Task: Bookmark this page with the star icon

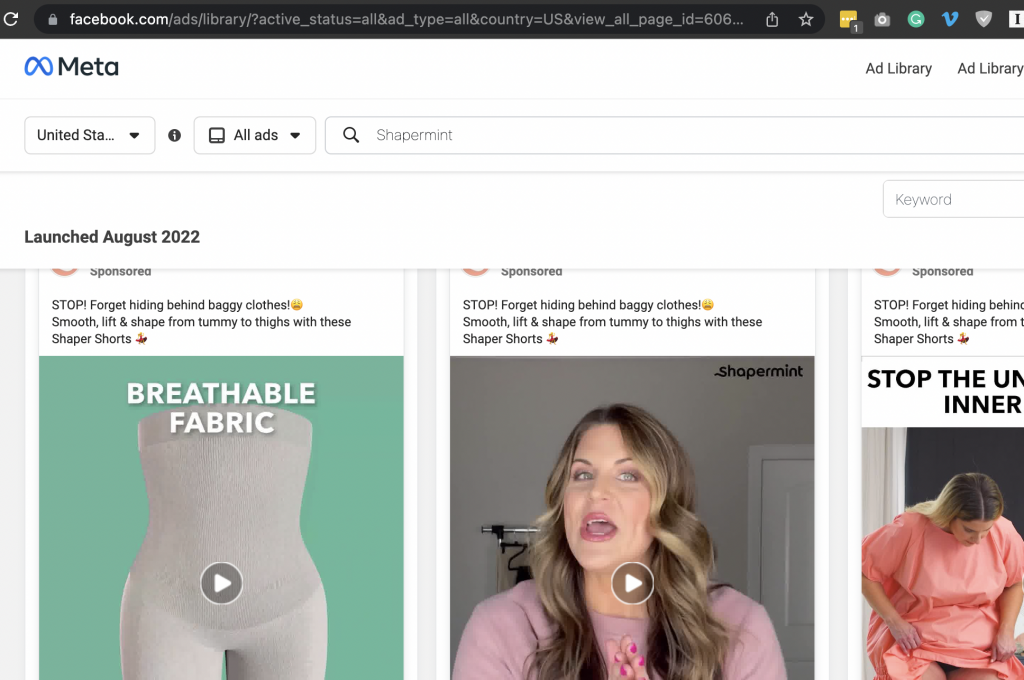Action: click(806, 20)
